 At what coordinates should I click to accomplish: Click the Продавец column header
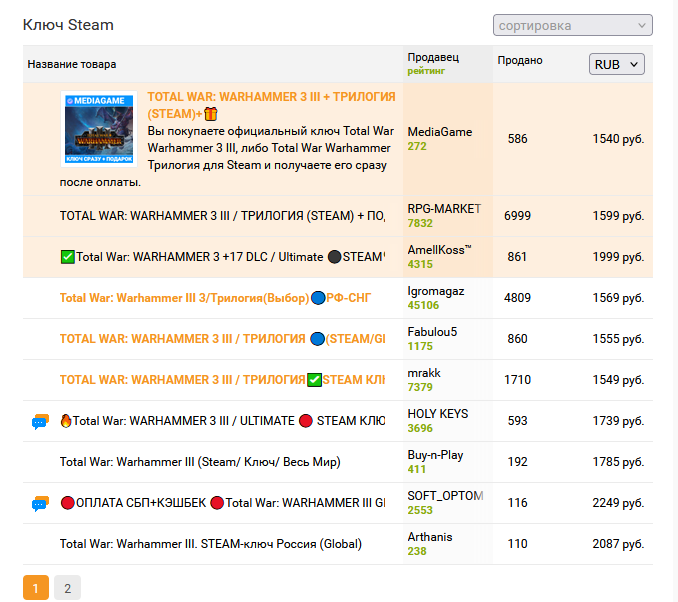tap(433, 57)
